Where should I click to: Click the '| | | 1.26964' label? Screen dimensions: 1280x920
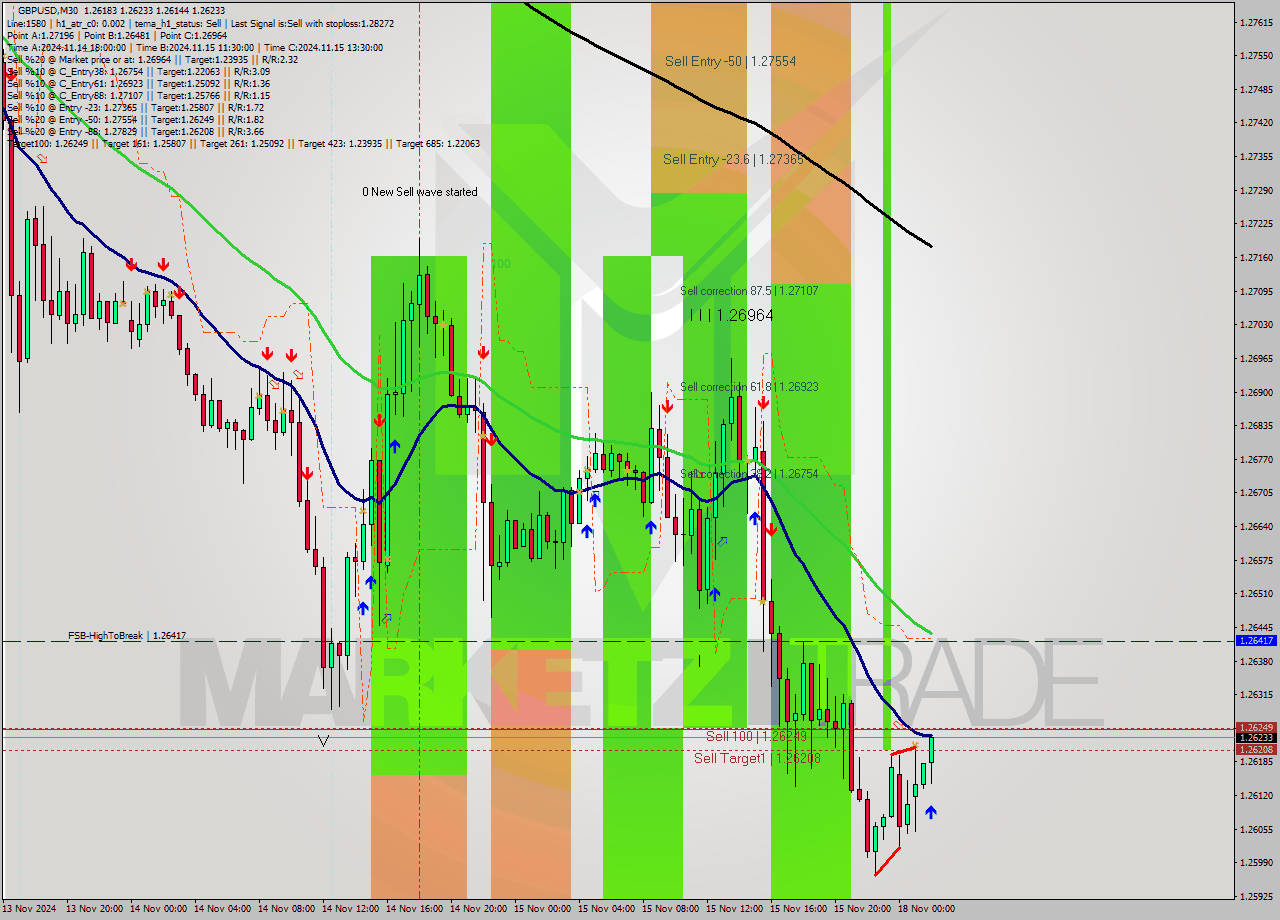[731, 315]
